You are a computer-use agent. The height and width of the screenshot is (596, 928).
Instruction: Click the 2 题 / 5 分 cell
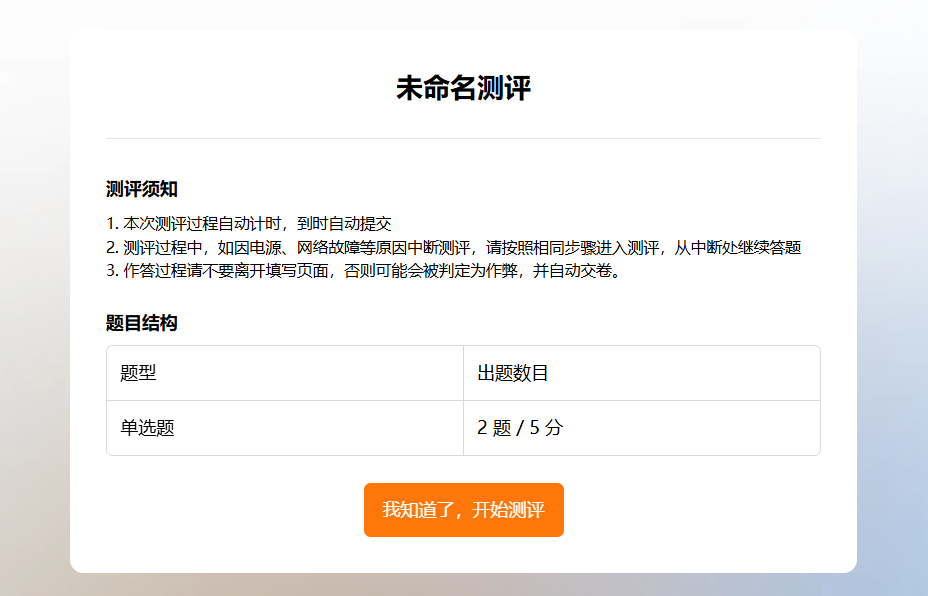click(641, 428)
